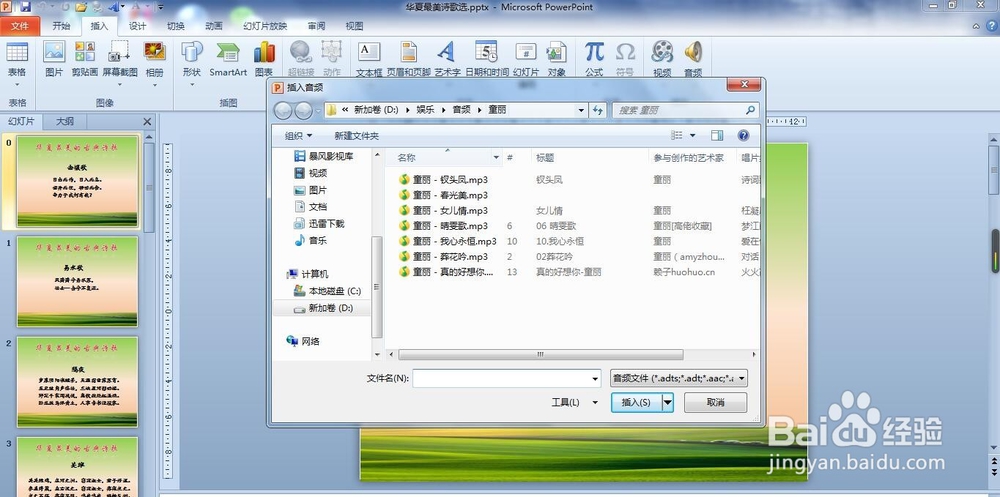Click the 页眉和页脚 (Header and Footer) icon
The width and height of the screenshot is (1000, 497).
409,52
